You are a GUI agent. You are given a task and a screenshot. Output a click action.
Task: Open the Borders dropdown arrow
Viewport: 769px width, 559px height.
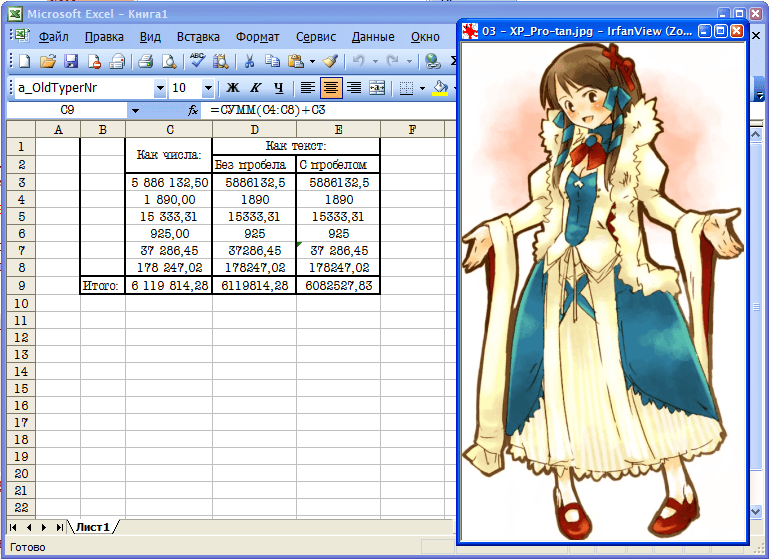[x=422, y=89]
